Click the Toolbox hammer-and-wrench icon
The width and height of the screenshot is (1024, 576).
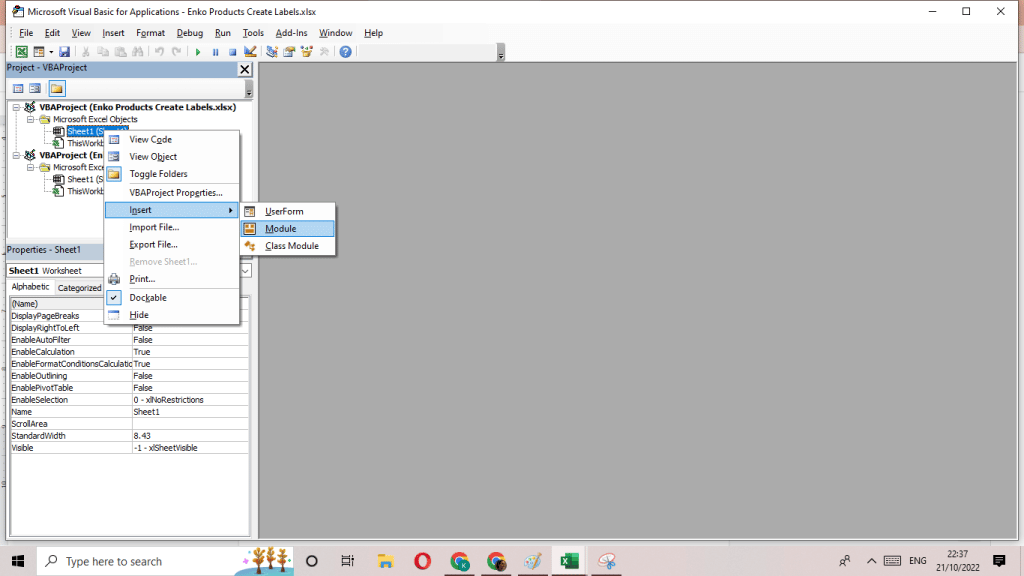click(324, 52)
